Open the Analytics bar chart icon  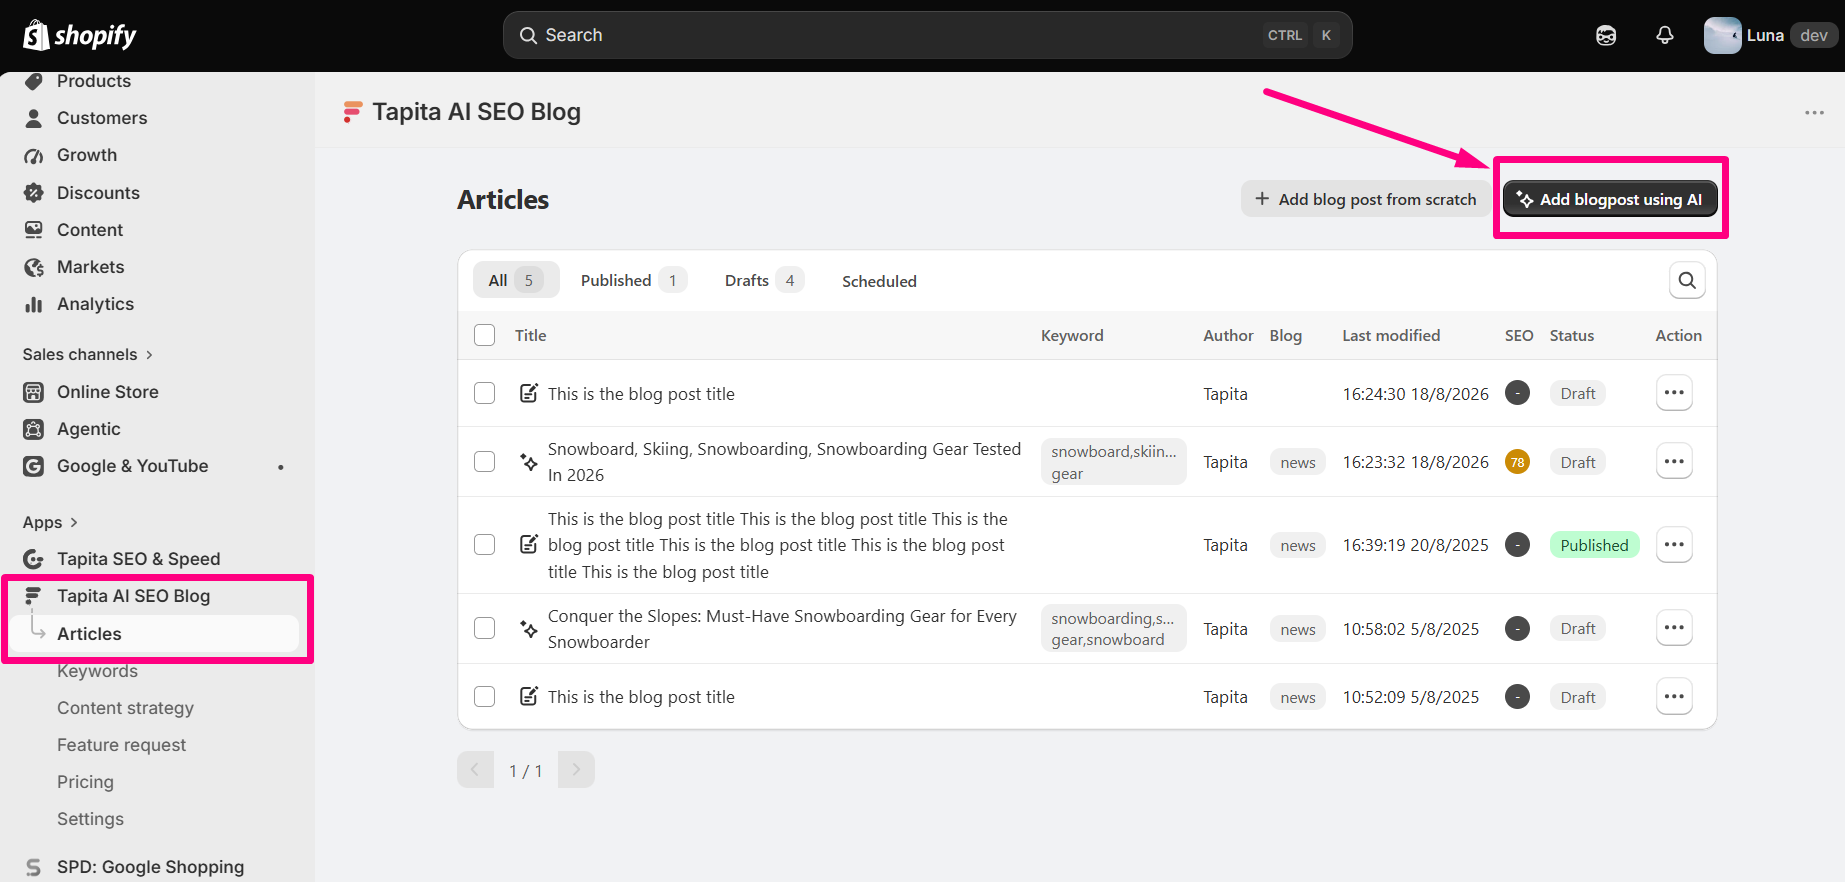(34, 304)
